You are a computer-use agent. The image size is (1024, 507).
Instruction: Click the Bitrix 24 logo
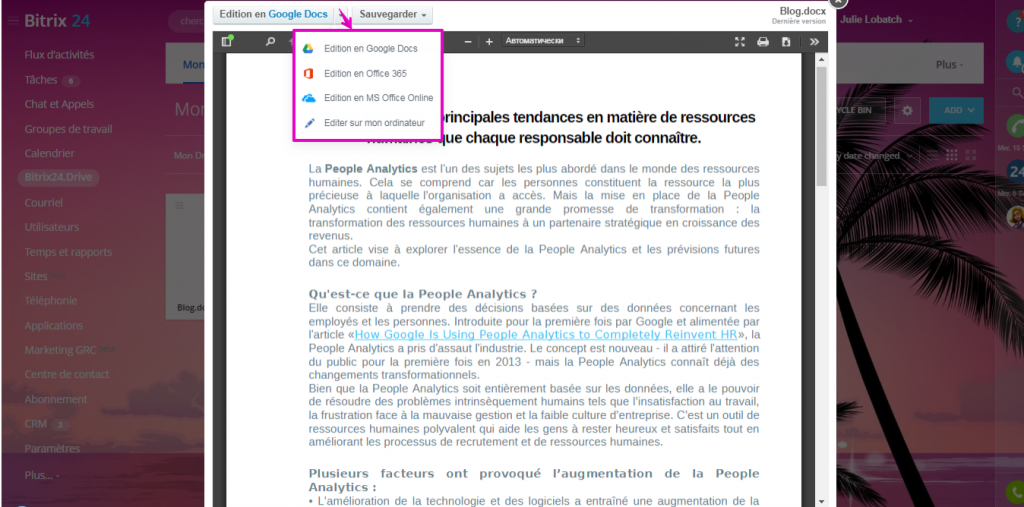coord(57,21)
